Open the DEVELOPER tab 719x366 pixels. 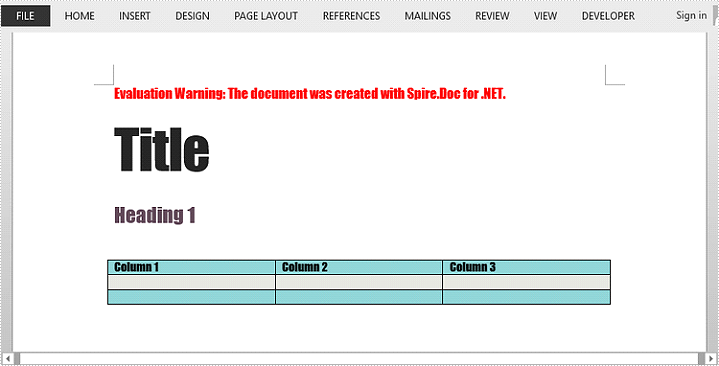coord(608,16)
